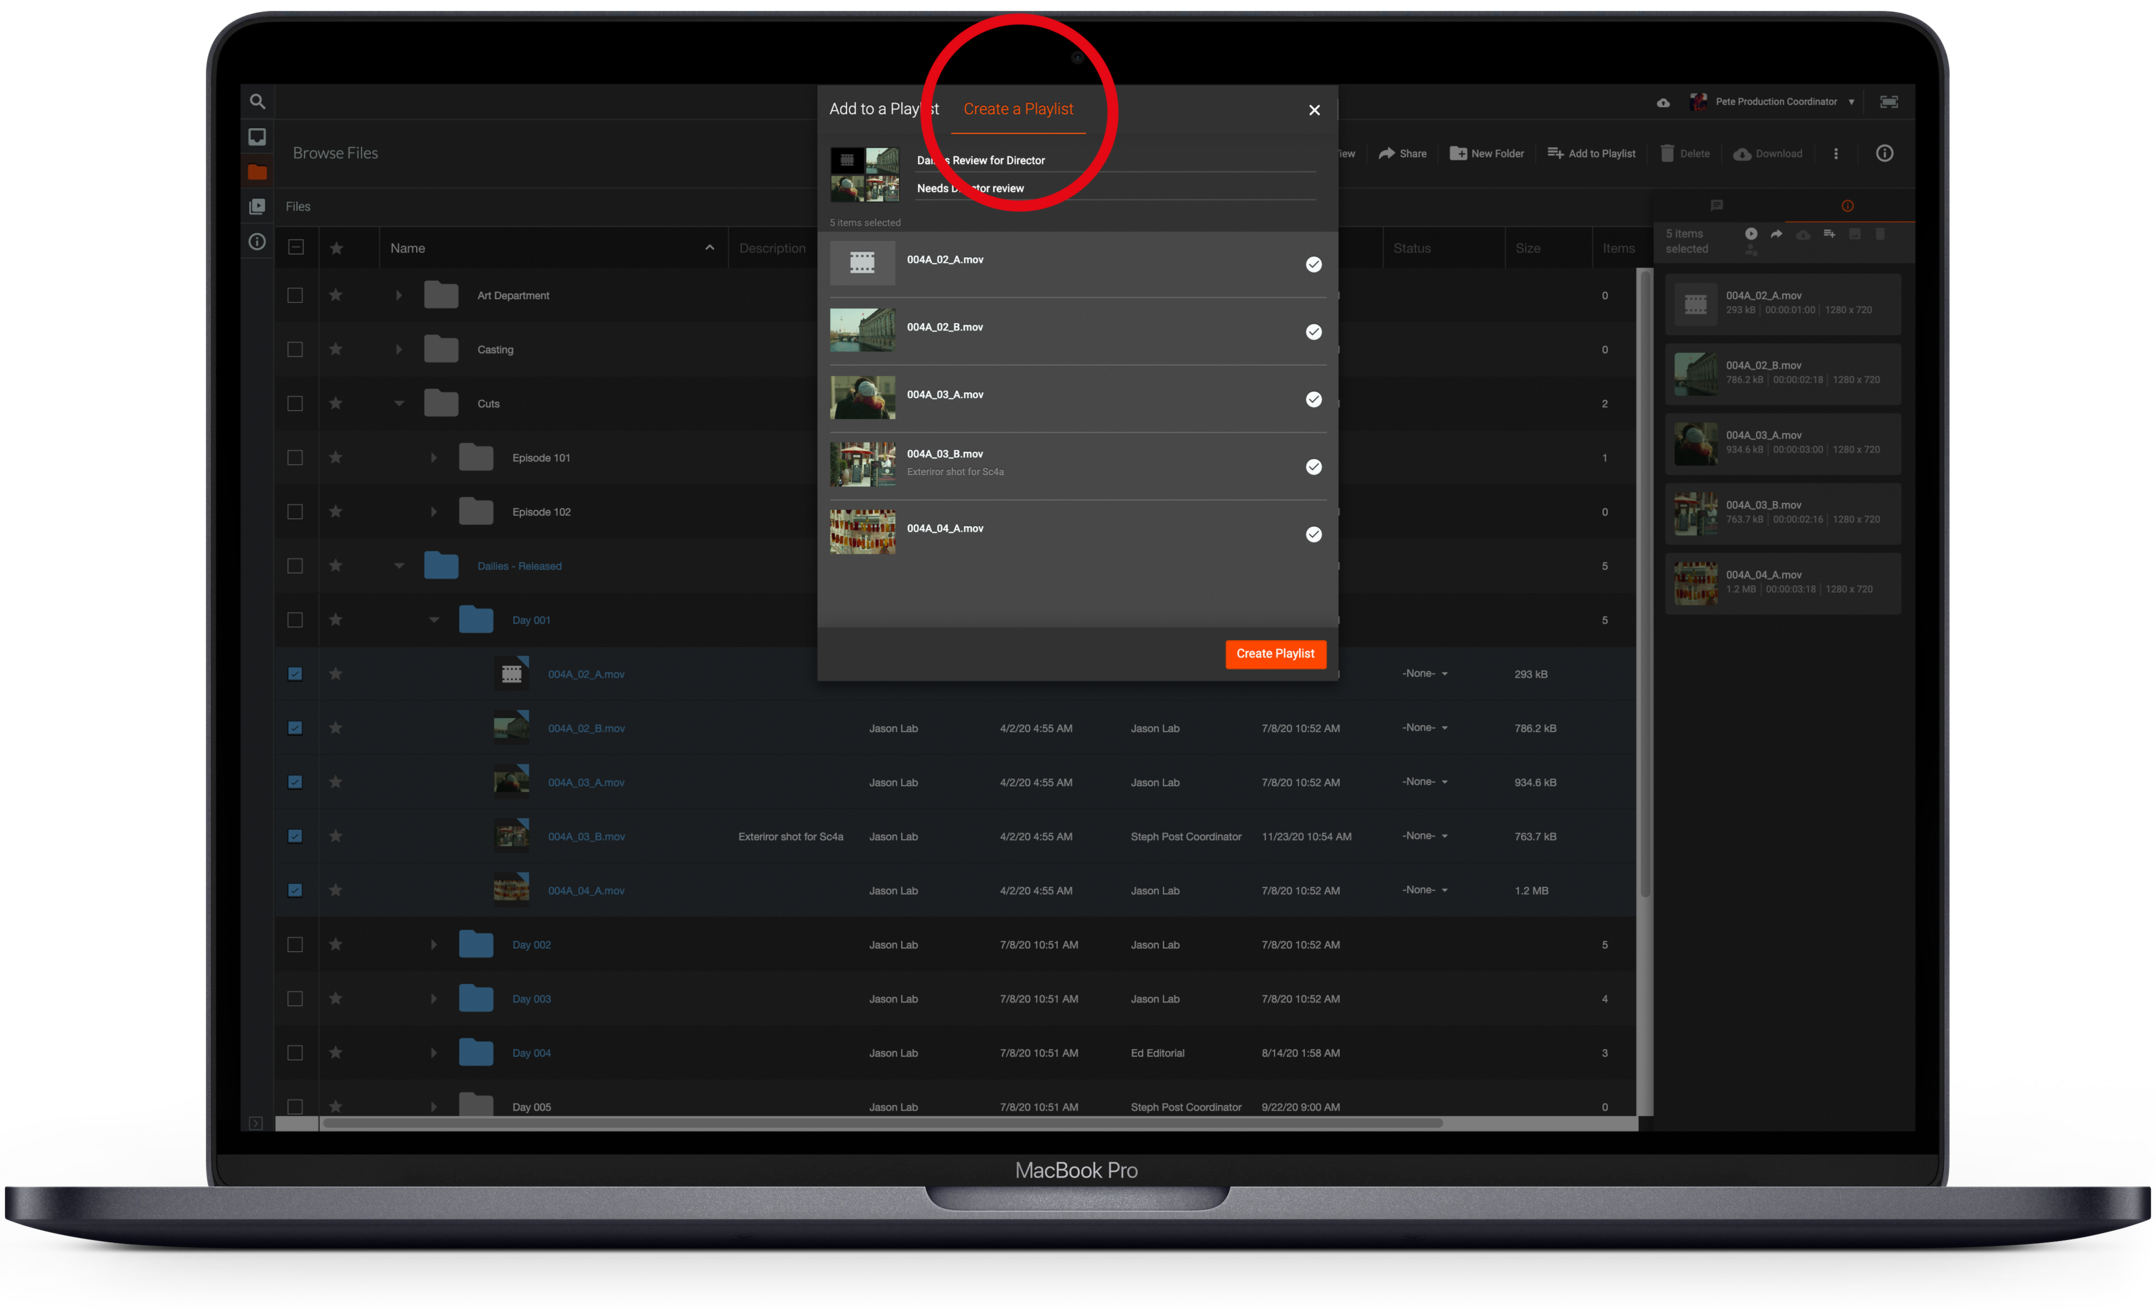
Task: Switch to the Add to a Playlist tab
Action: point(883,109)
